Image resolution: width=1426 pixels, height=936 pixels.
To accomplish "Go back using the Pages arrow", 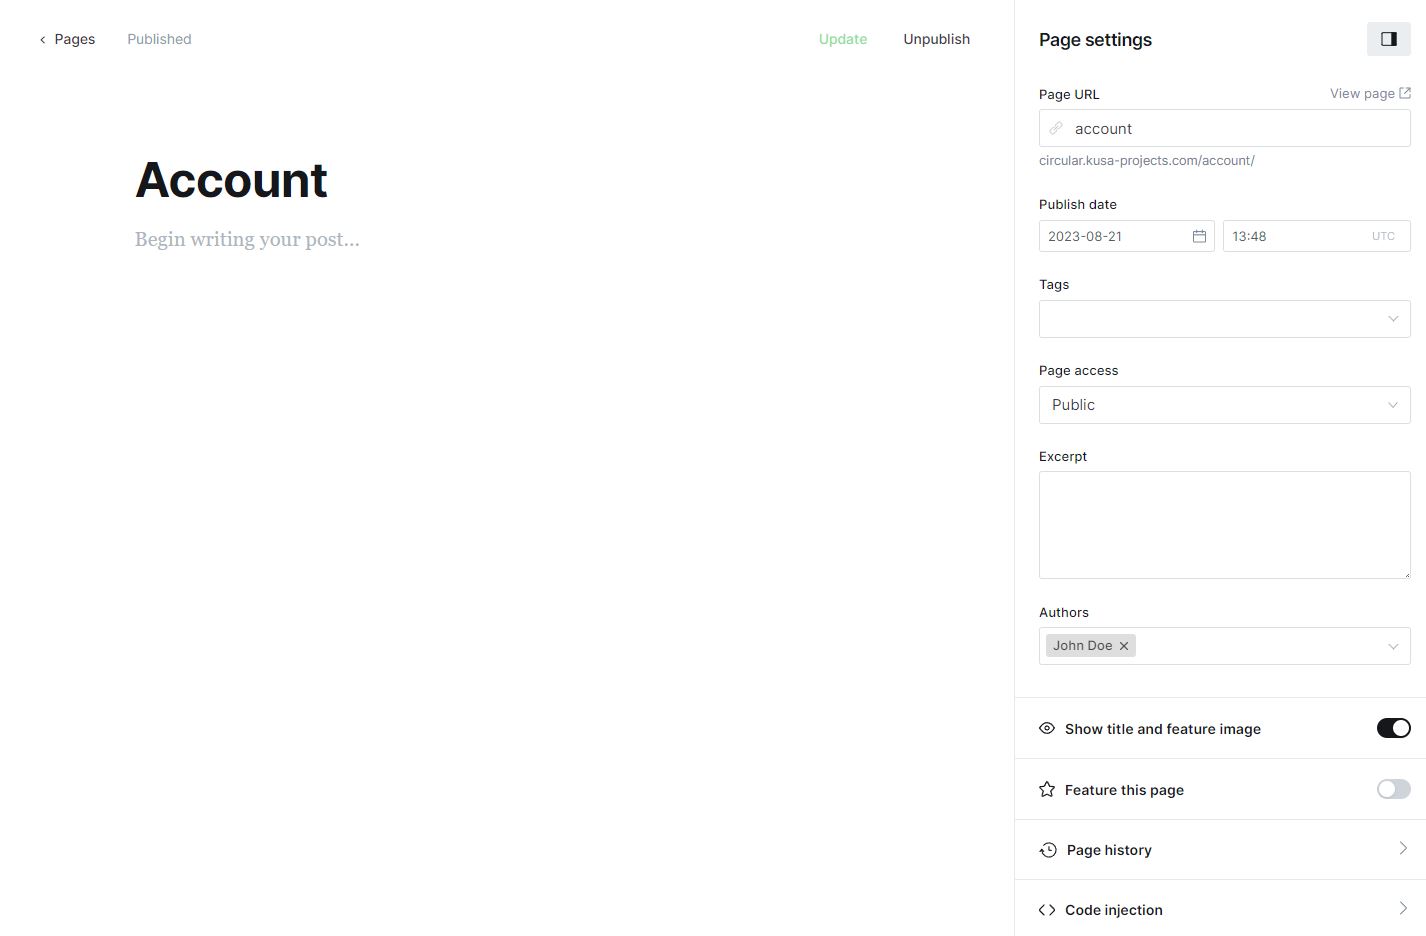I will (41, 39).
